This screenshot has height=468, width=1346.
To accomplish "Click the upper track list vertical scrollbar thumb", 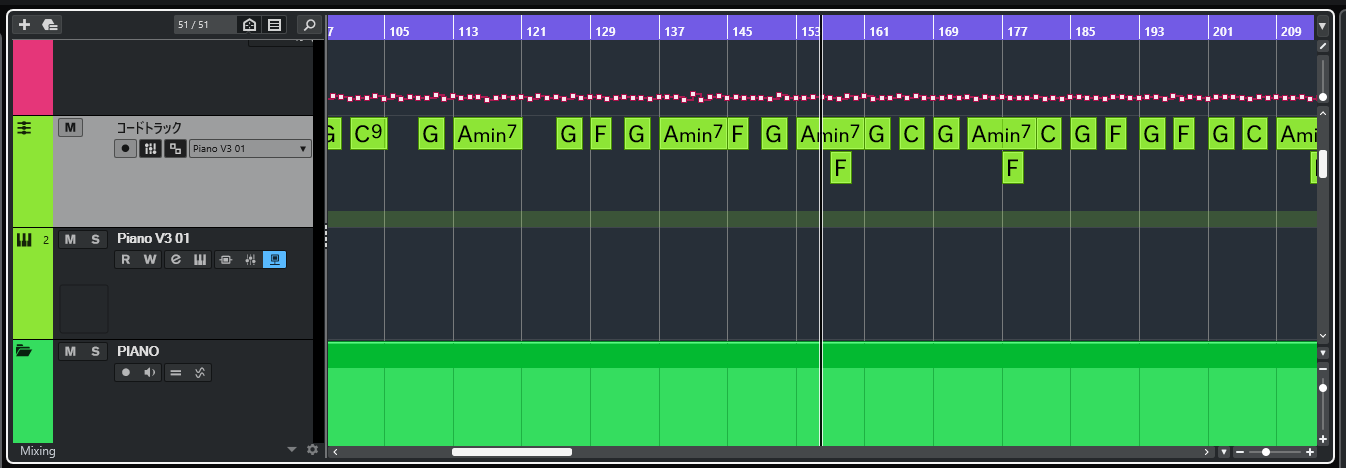I will [1323, 164].
